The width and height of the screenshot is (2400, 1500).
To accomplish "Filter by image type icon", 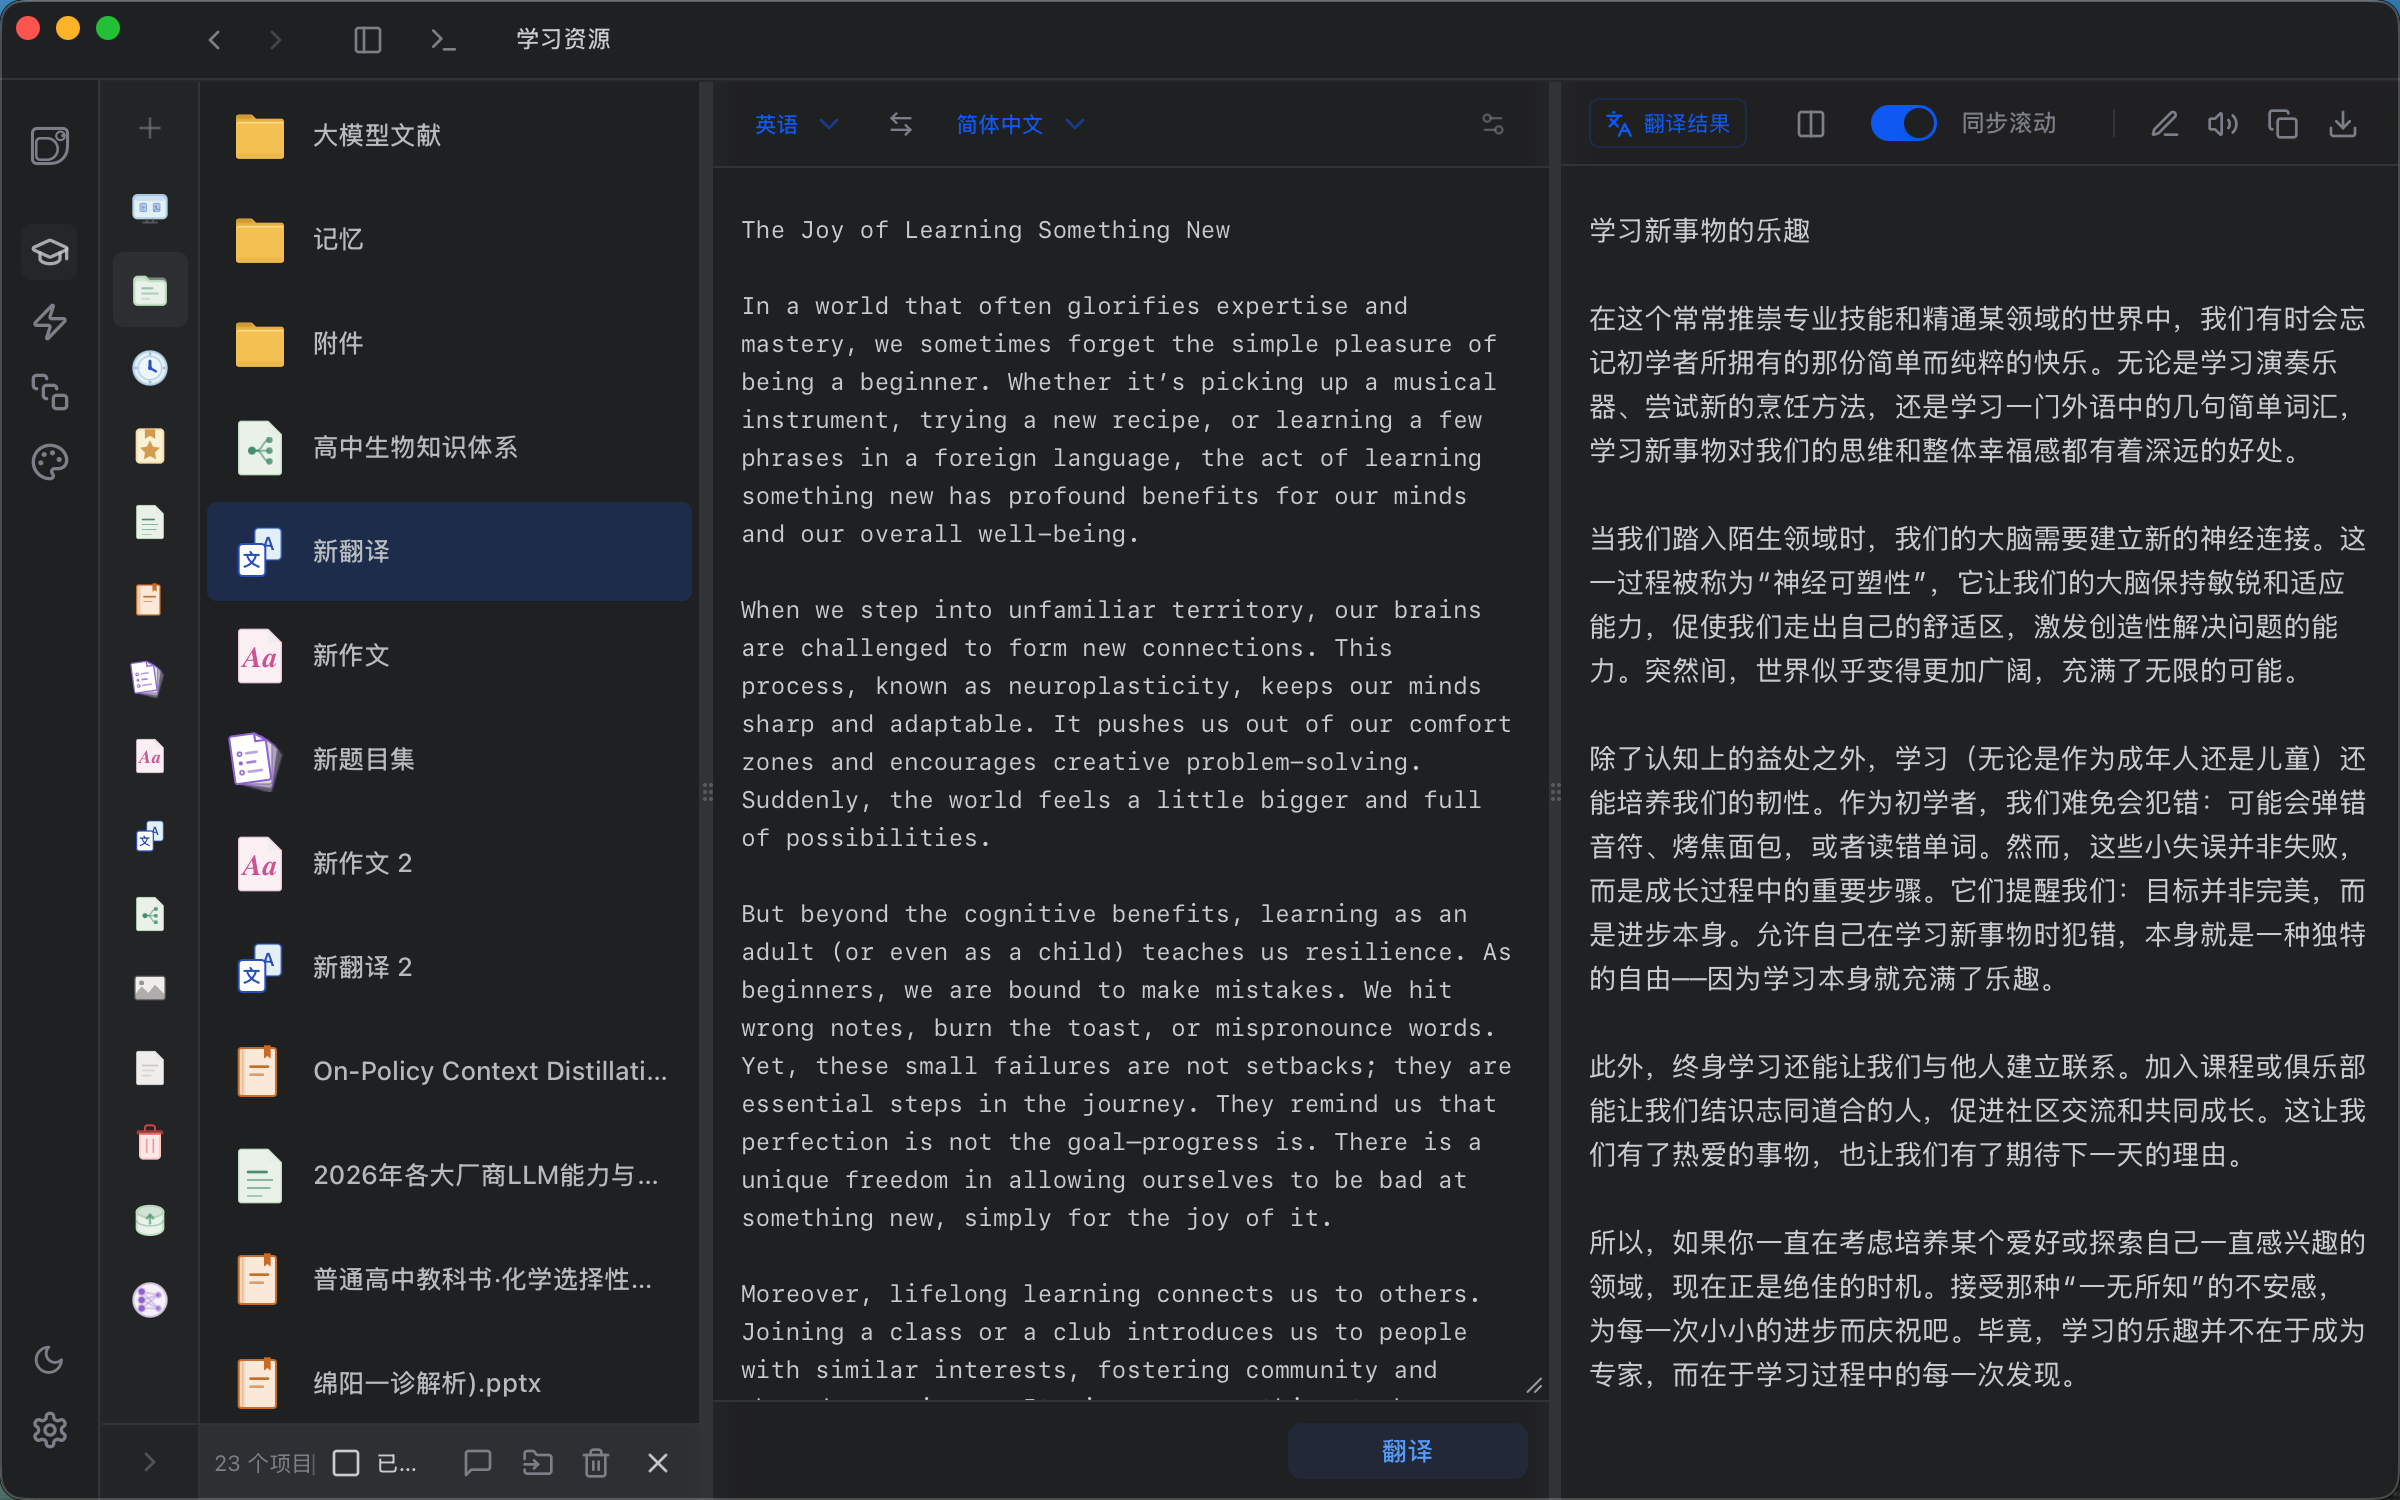I will coord(150,988).
